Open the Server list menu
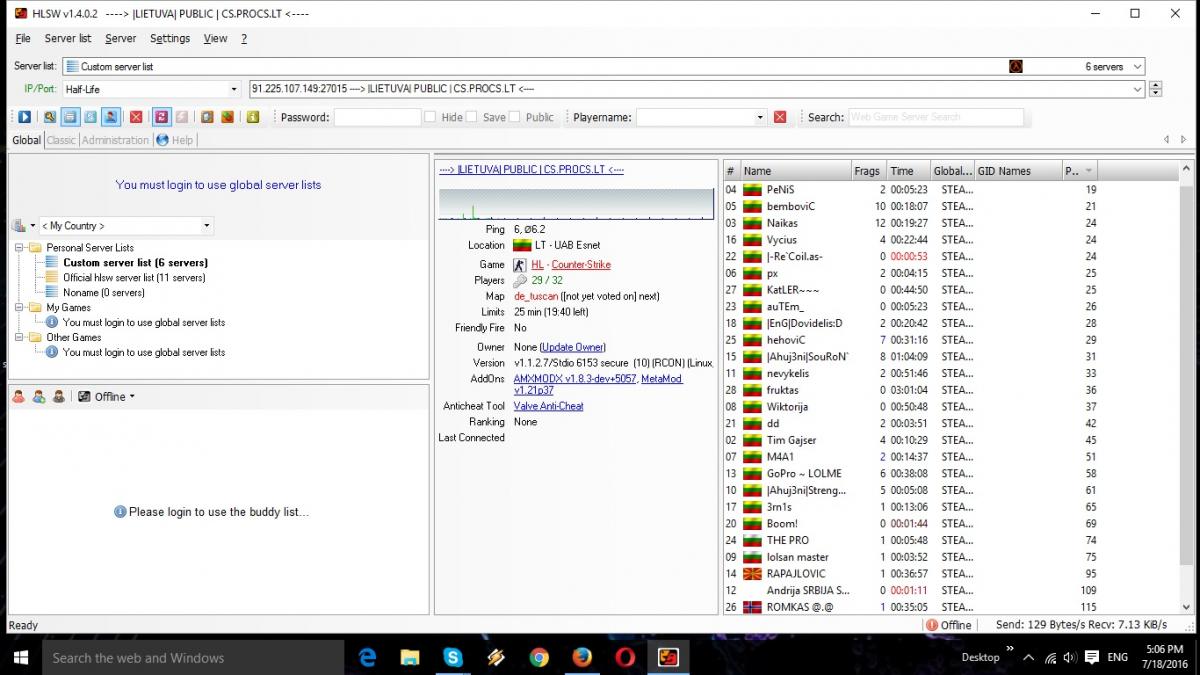Screen dimensions: 1200x675 pos(68,38)
